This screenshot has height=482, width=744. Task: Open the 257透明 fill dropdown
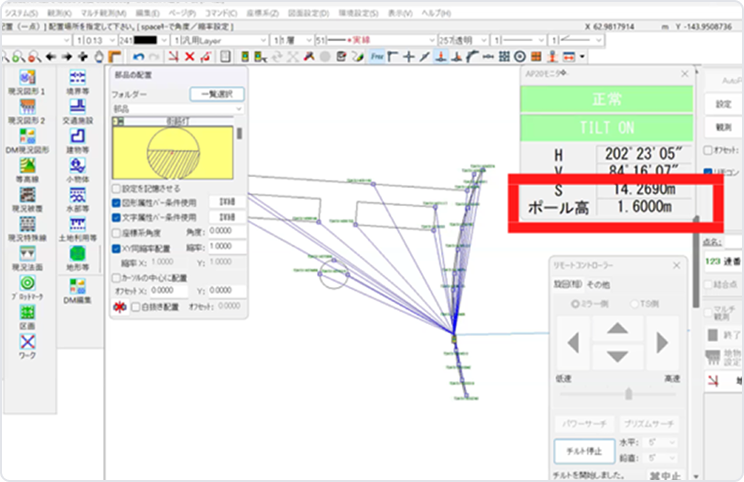[463, 40]
